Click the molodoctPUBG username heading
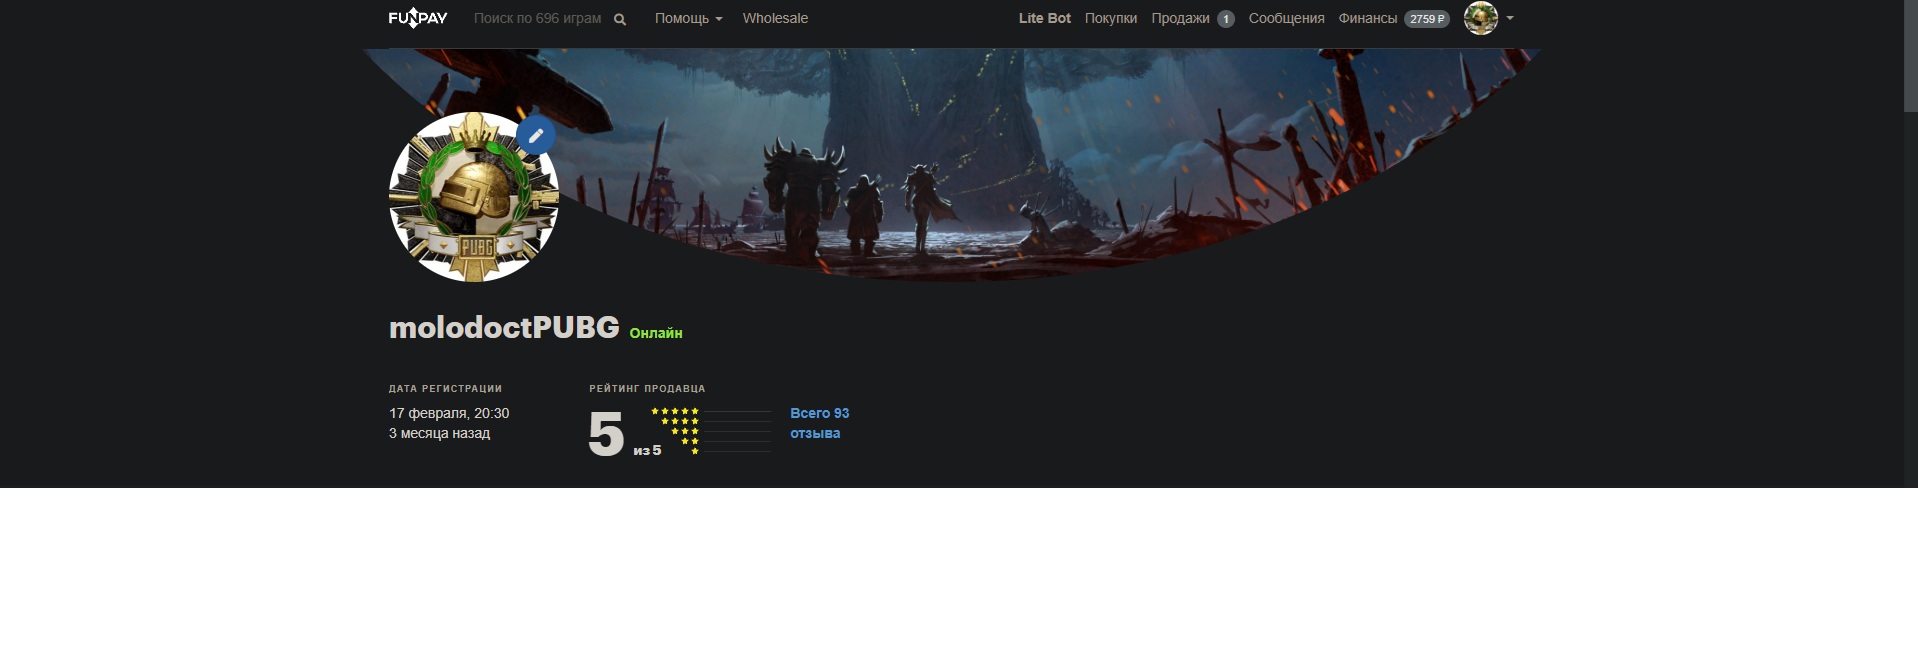Image resolution: width=1918 pixels, height=648 pixels. [x=504, y=327]
